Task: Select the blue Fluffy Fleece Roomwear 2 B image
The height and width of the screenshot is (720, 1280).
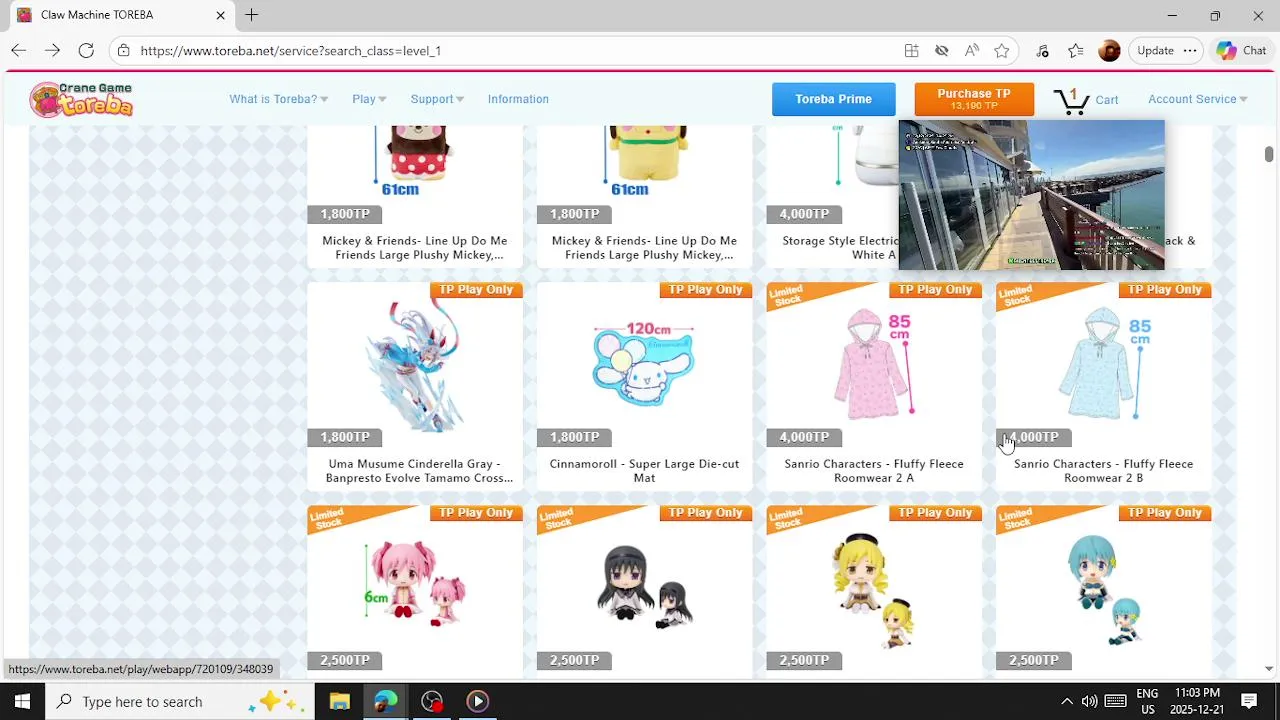Action: 1103,364
